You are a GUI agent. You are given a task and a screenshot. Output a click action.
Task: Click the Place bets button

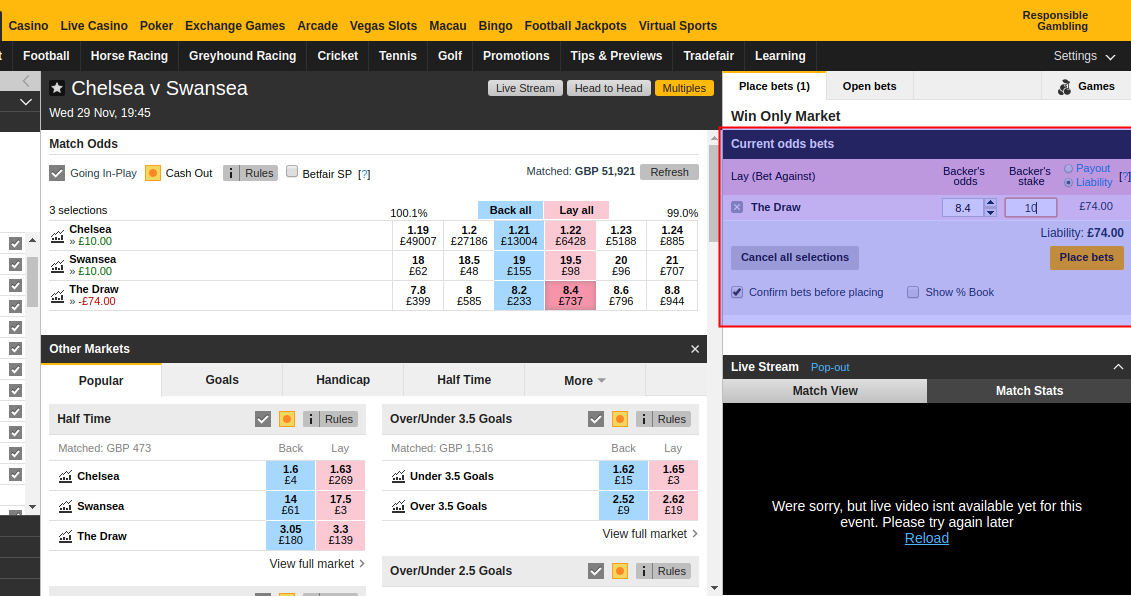1086,258
